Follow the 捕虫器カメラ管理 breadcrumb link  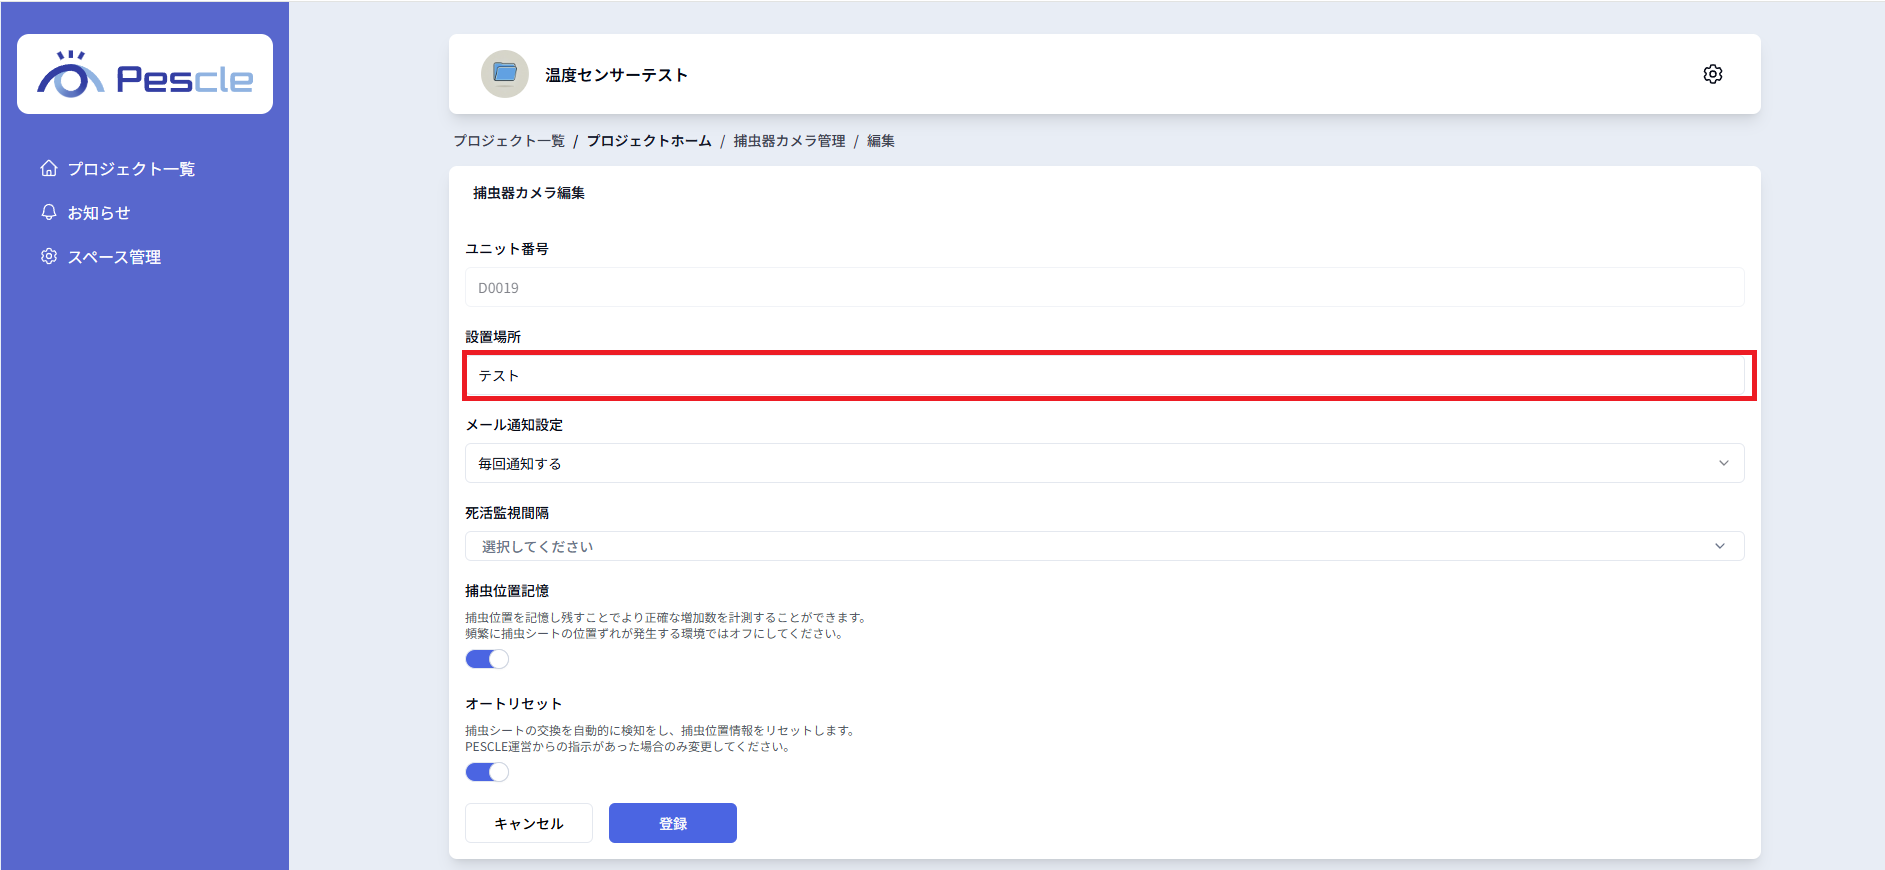coord(789,141)
